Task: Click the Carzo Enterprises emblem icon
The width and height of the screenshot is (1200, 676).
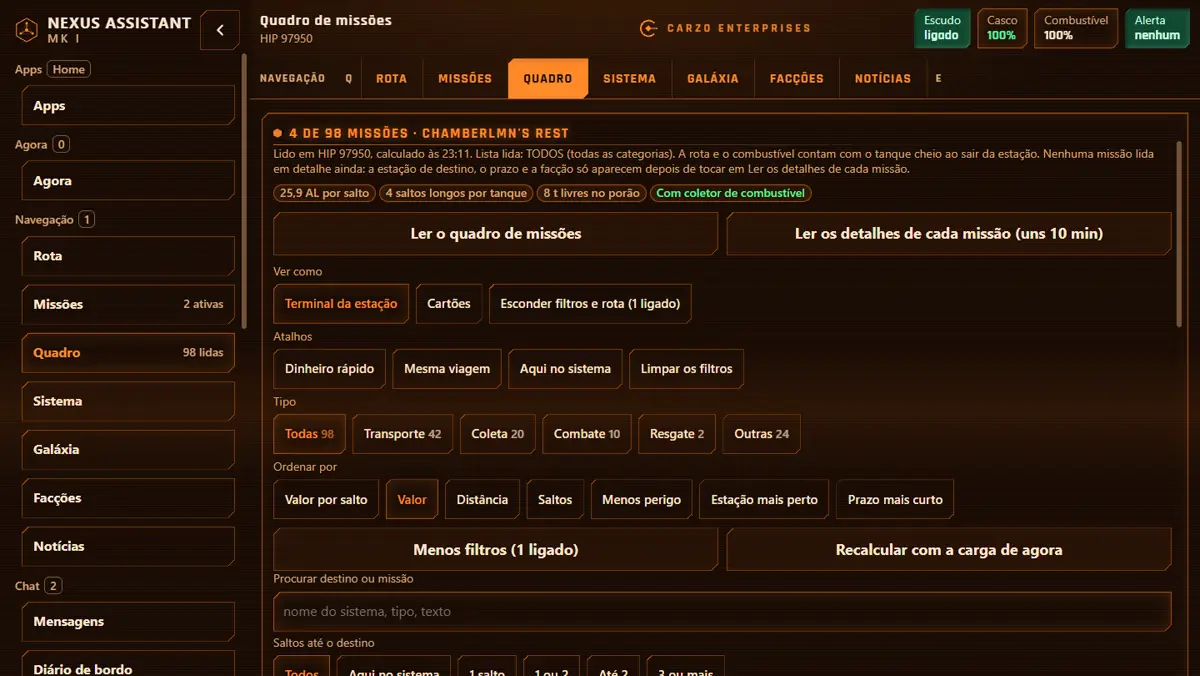Action: (x=648, y=28)
